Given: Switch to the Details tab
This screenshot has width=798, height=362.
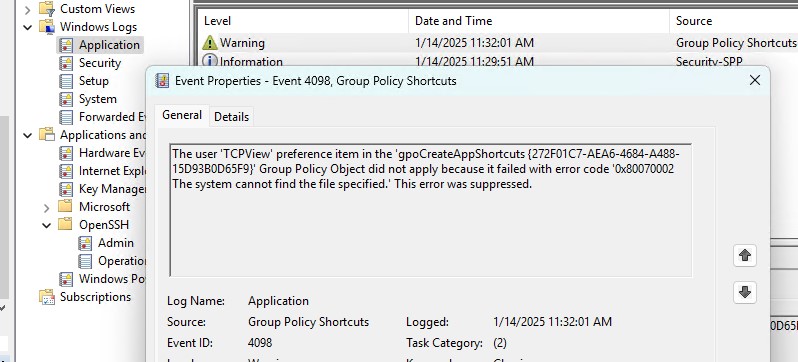Looking at the screenshot, I should [232, 117].
